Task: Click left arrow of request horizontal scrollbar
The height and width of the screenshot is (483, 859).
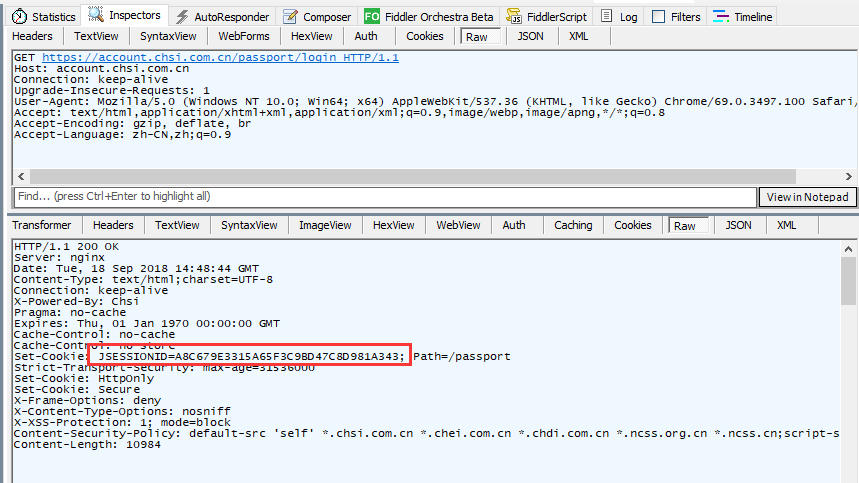Action: click(x=21, y=176)
